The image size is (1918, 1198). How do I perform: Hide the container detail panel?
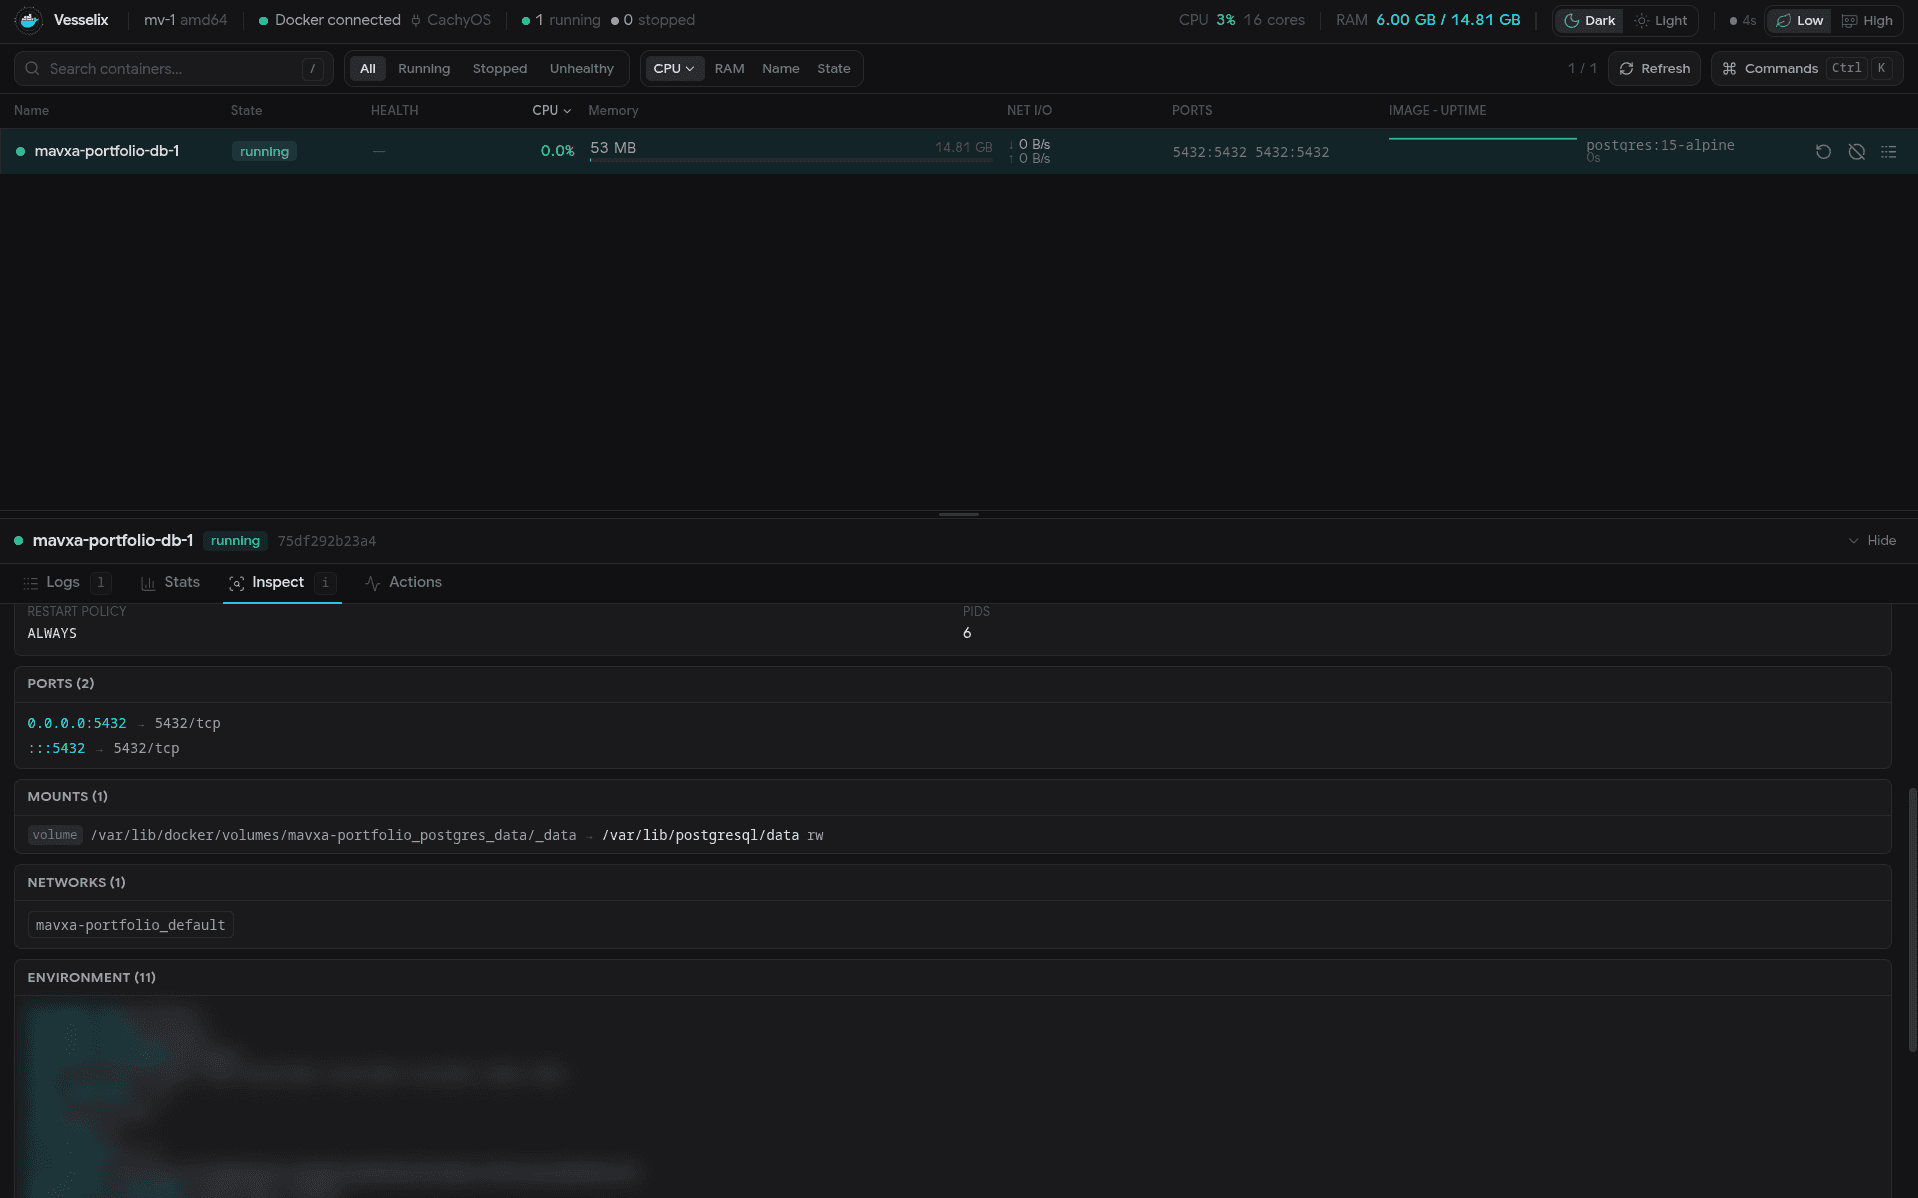click(1872, 541)
